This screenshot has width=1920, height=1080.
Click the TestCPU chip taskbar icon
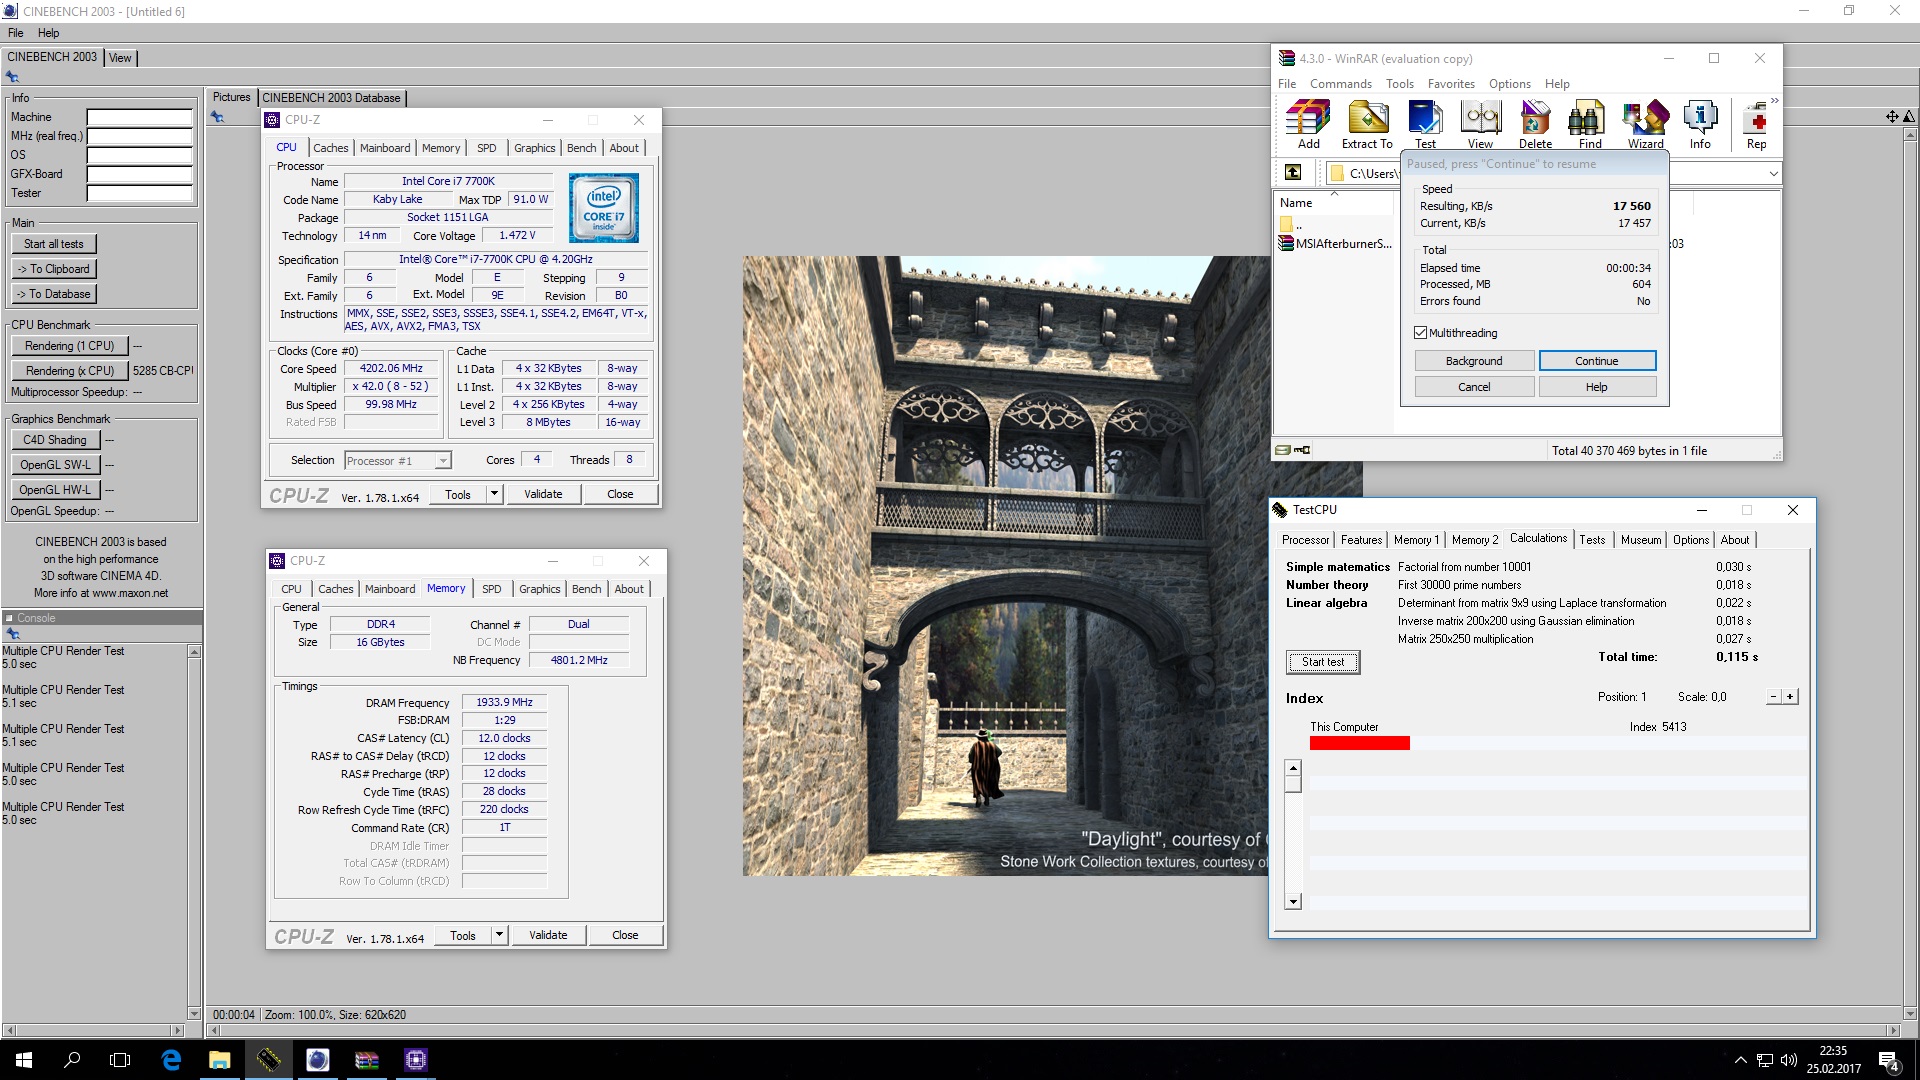coord(269,1060)
